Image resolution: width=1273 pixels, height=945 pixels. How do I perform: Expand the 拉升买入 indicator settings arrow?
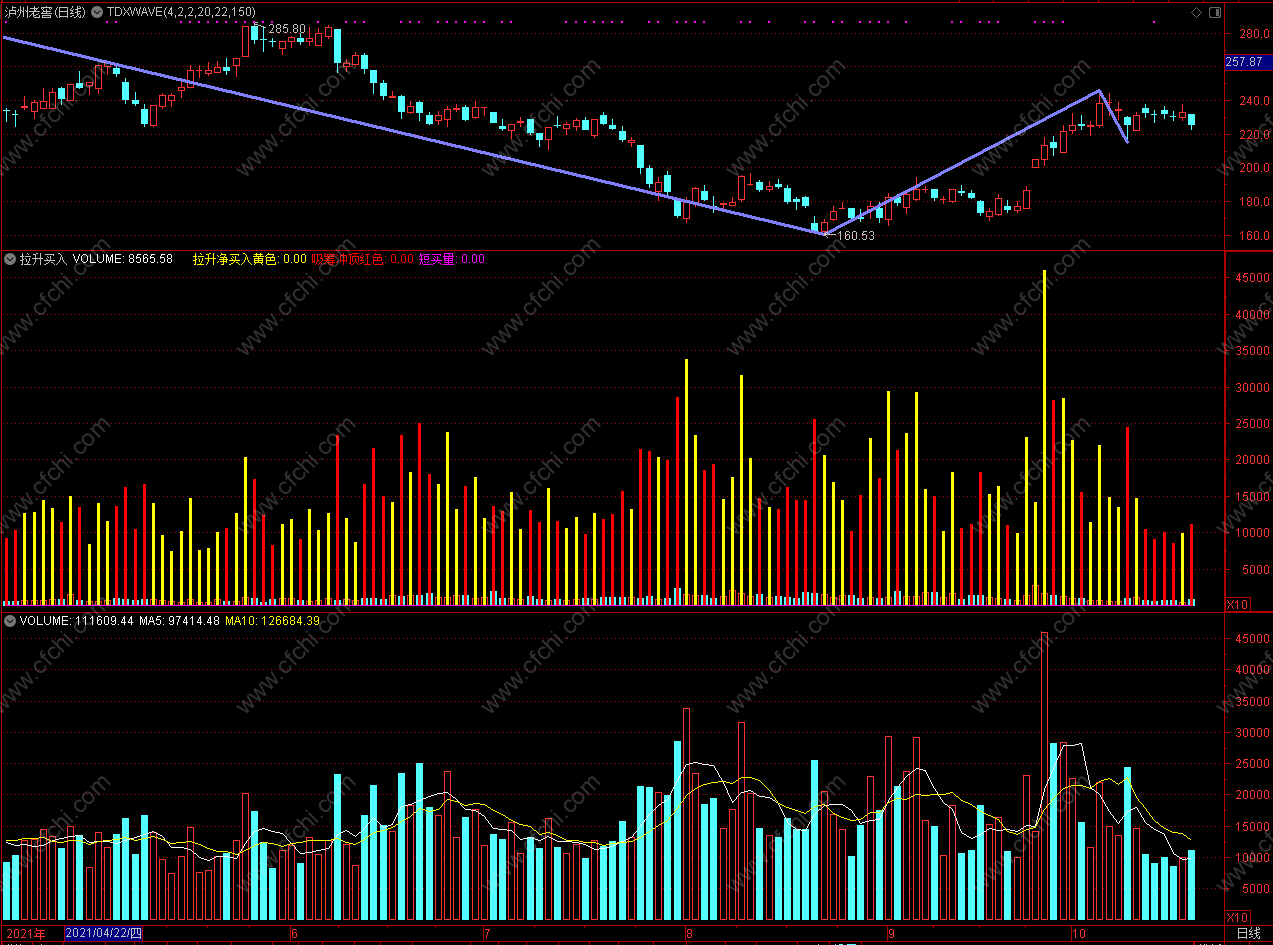[x=10, y=259]
